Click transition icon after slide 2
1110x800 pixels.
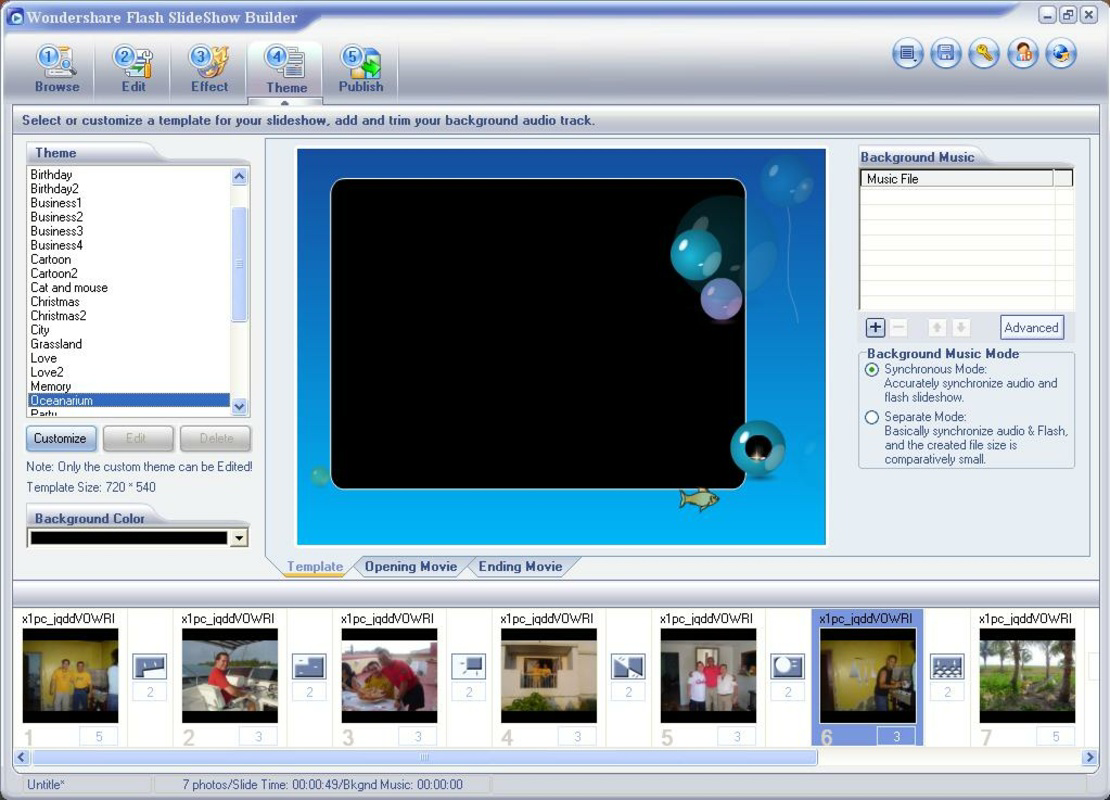tap(309, 667)
